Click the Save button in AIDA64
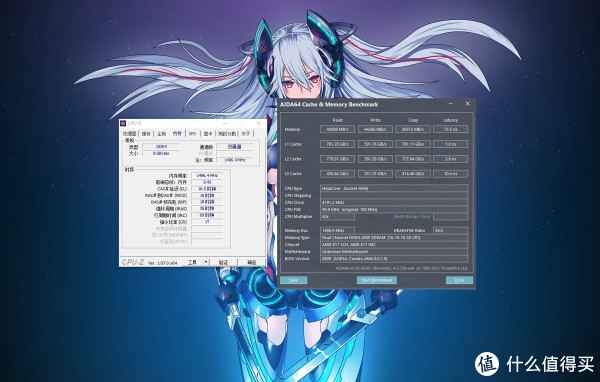Screen dimensions: 600x382 click(293, 280)
